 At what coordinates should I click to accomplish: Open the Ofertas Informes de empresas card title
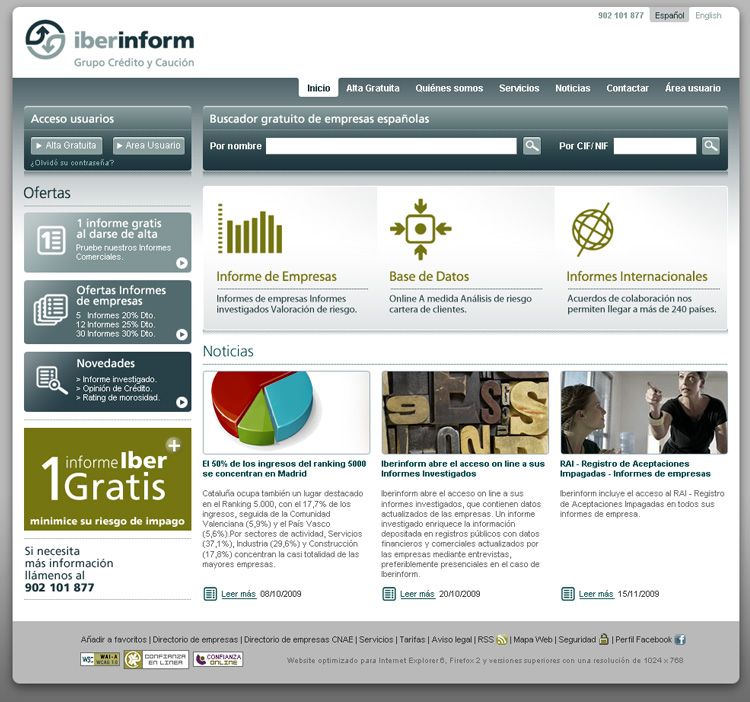[121, 296]
